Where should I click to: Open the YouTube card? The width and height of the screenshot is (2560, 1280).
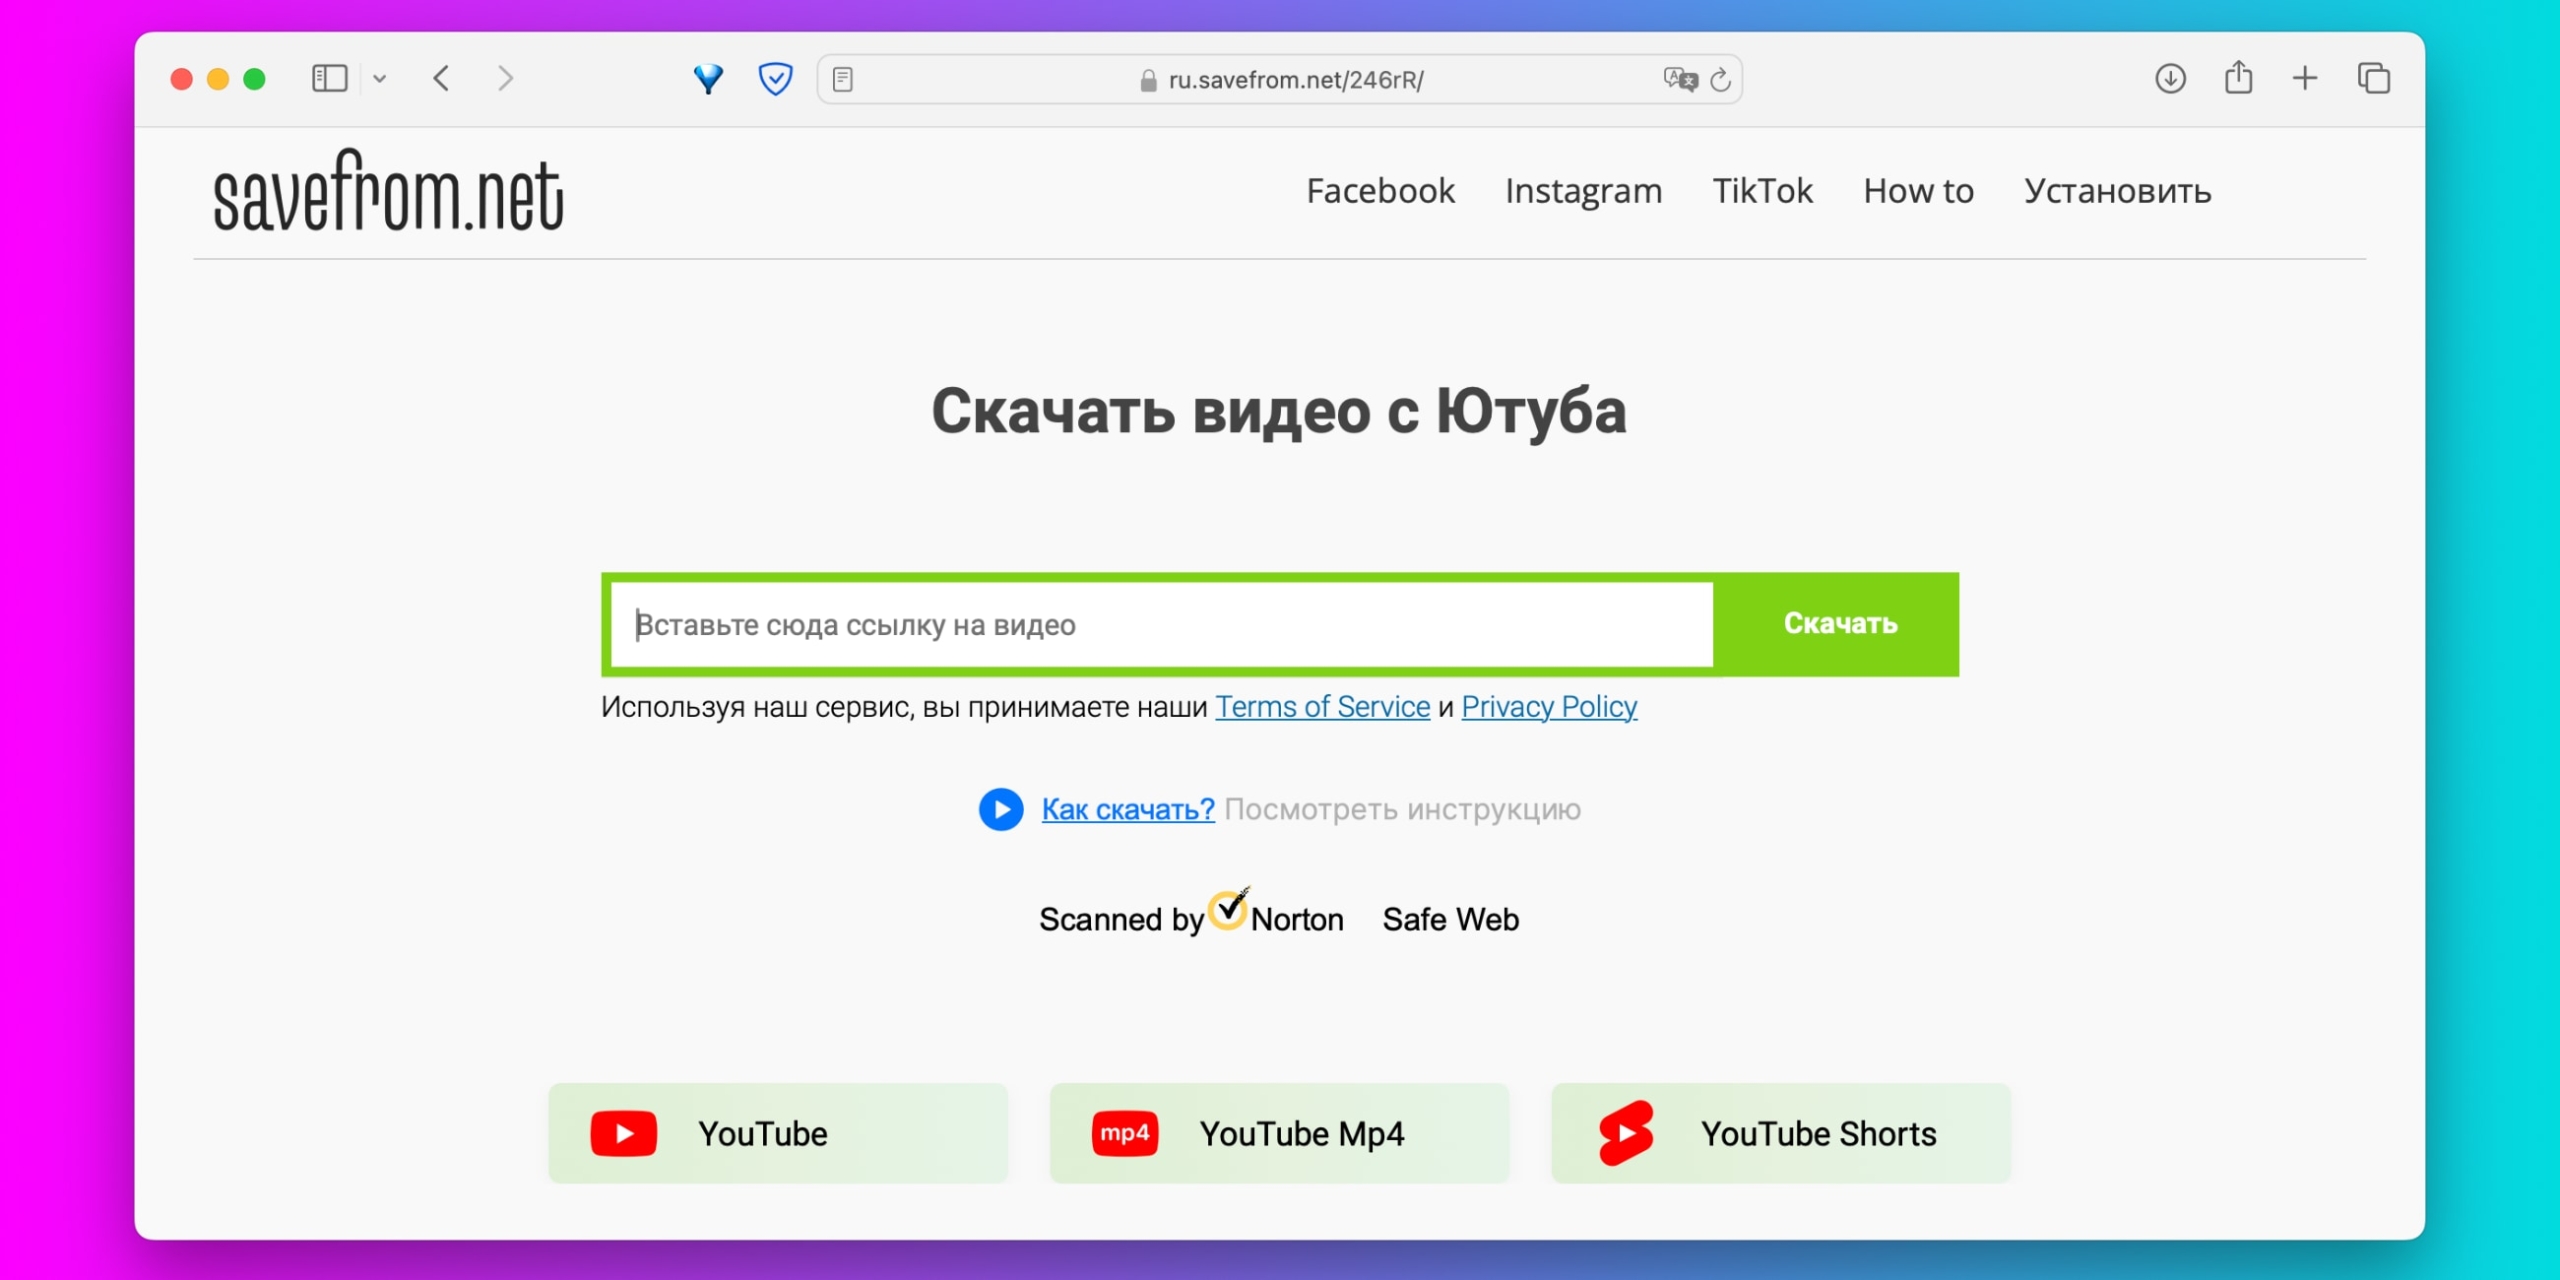coord(778,1133)
